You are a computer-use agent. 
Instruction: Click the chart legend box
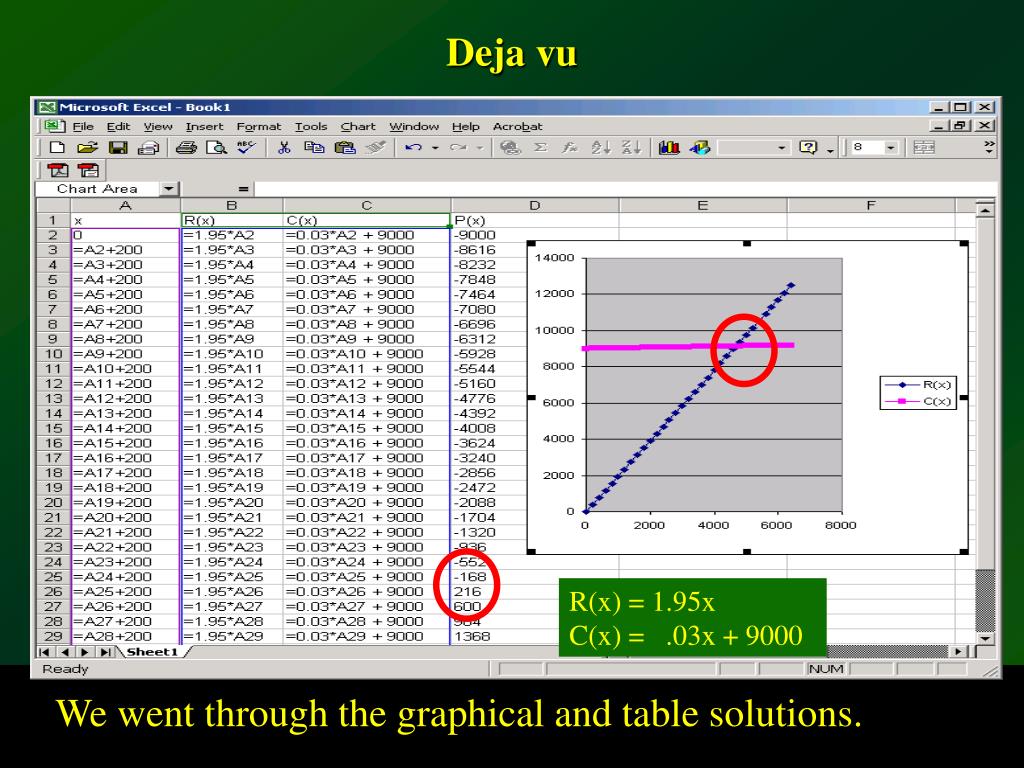tap(917, 392)
